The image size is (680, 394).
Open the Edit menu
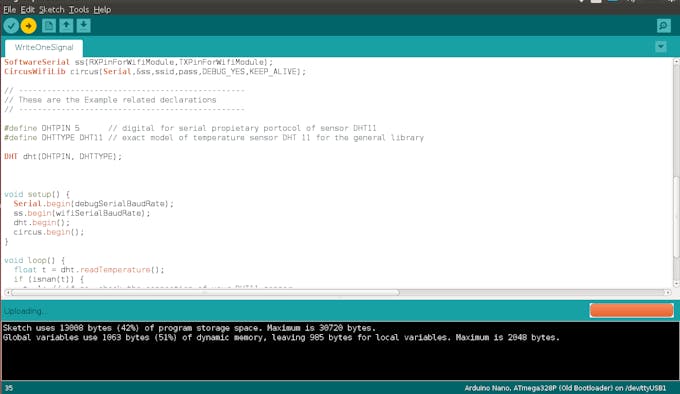[27, 10]
